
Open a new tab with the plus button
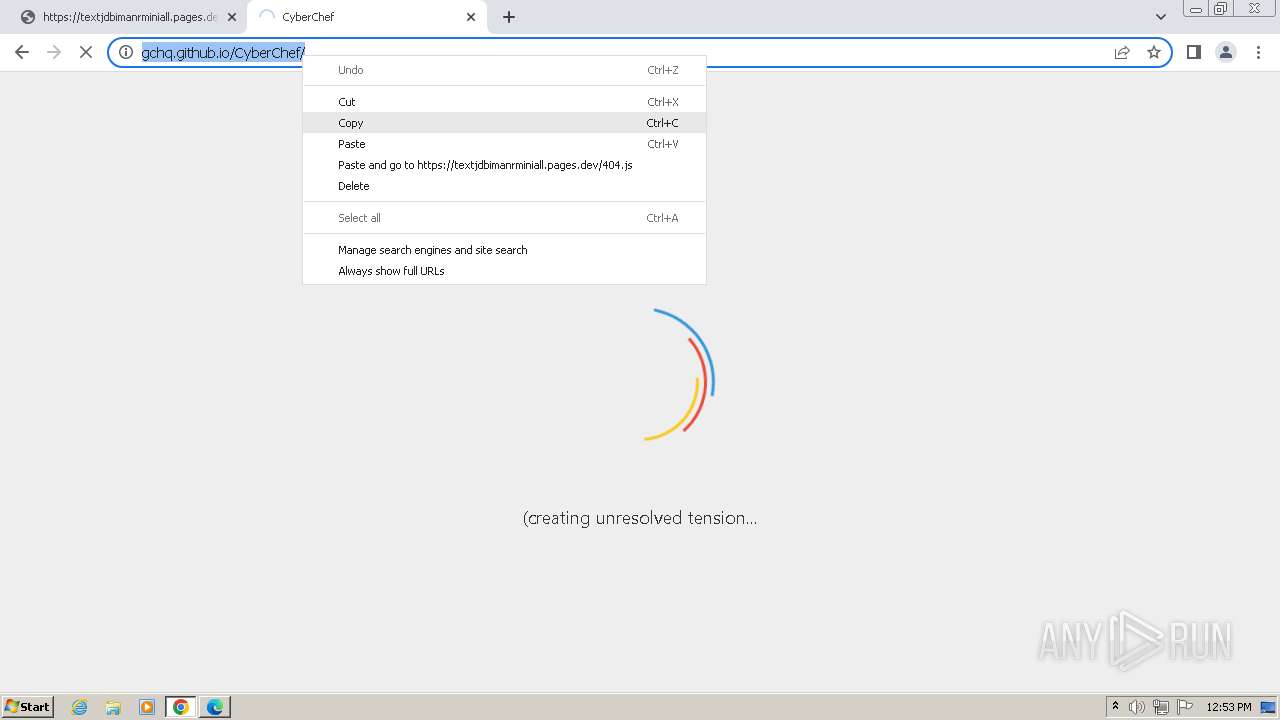point(509,17)
